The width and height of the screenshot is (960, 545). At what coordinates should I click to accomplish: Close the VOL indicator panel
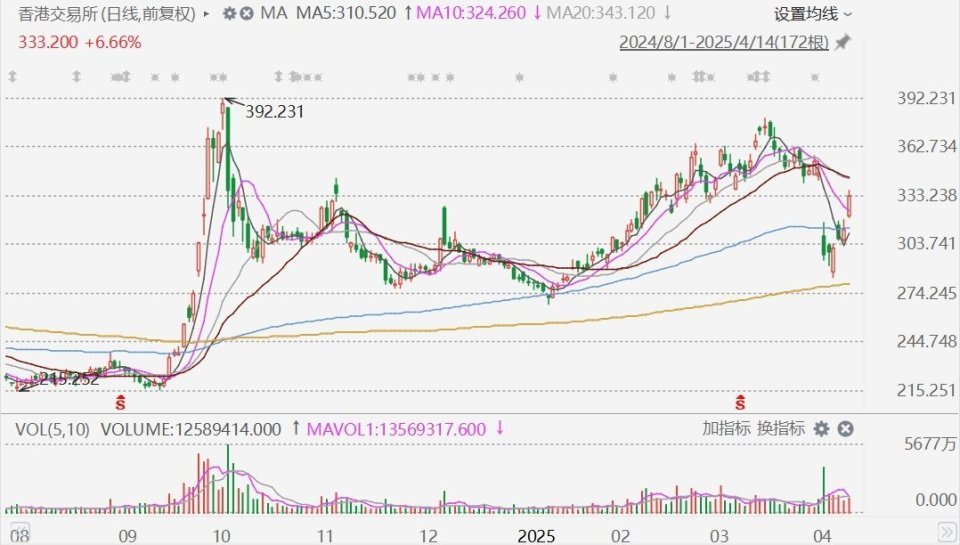(x=845, y=429)
